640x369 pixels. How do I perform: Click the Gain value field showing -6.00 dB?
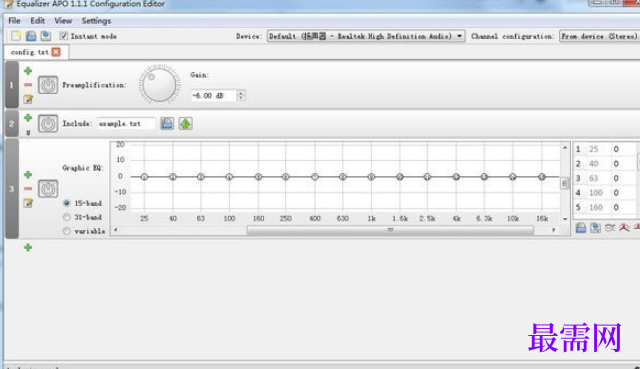tap(214, 96)
